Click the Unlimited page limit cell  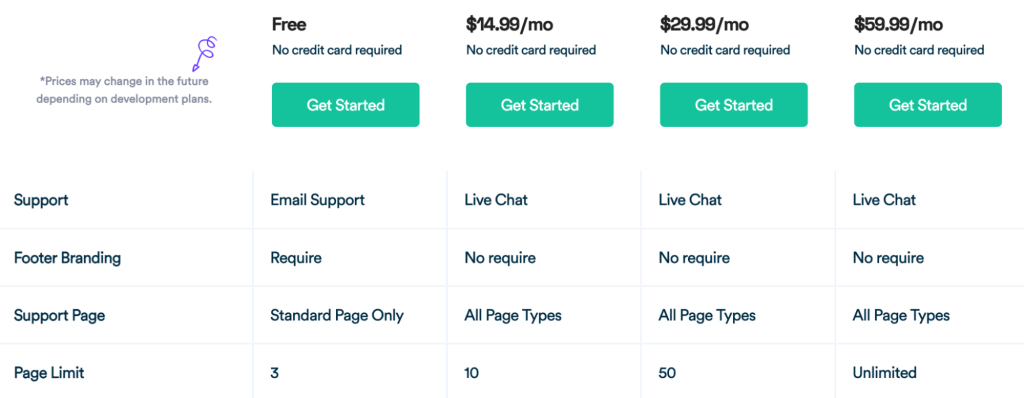pyautogui.click(x=884, y=373)
